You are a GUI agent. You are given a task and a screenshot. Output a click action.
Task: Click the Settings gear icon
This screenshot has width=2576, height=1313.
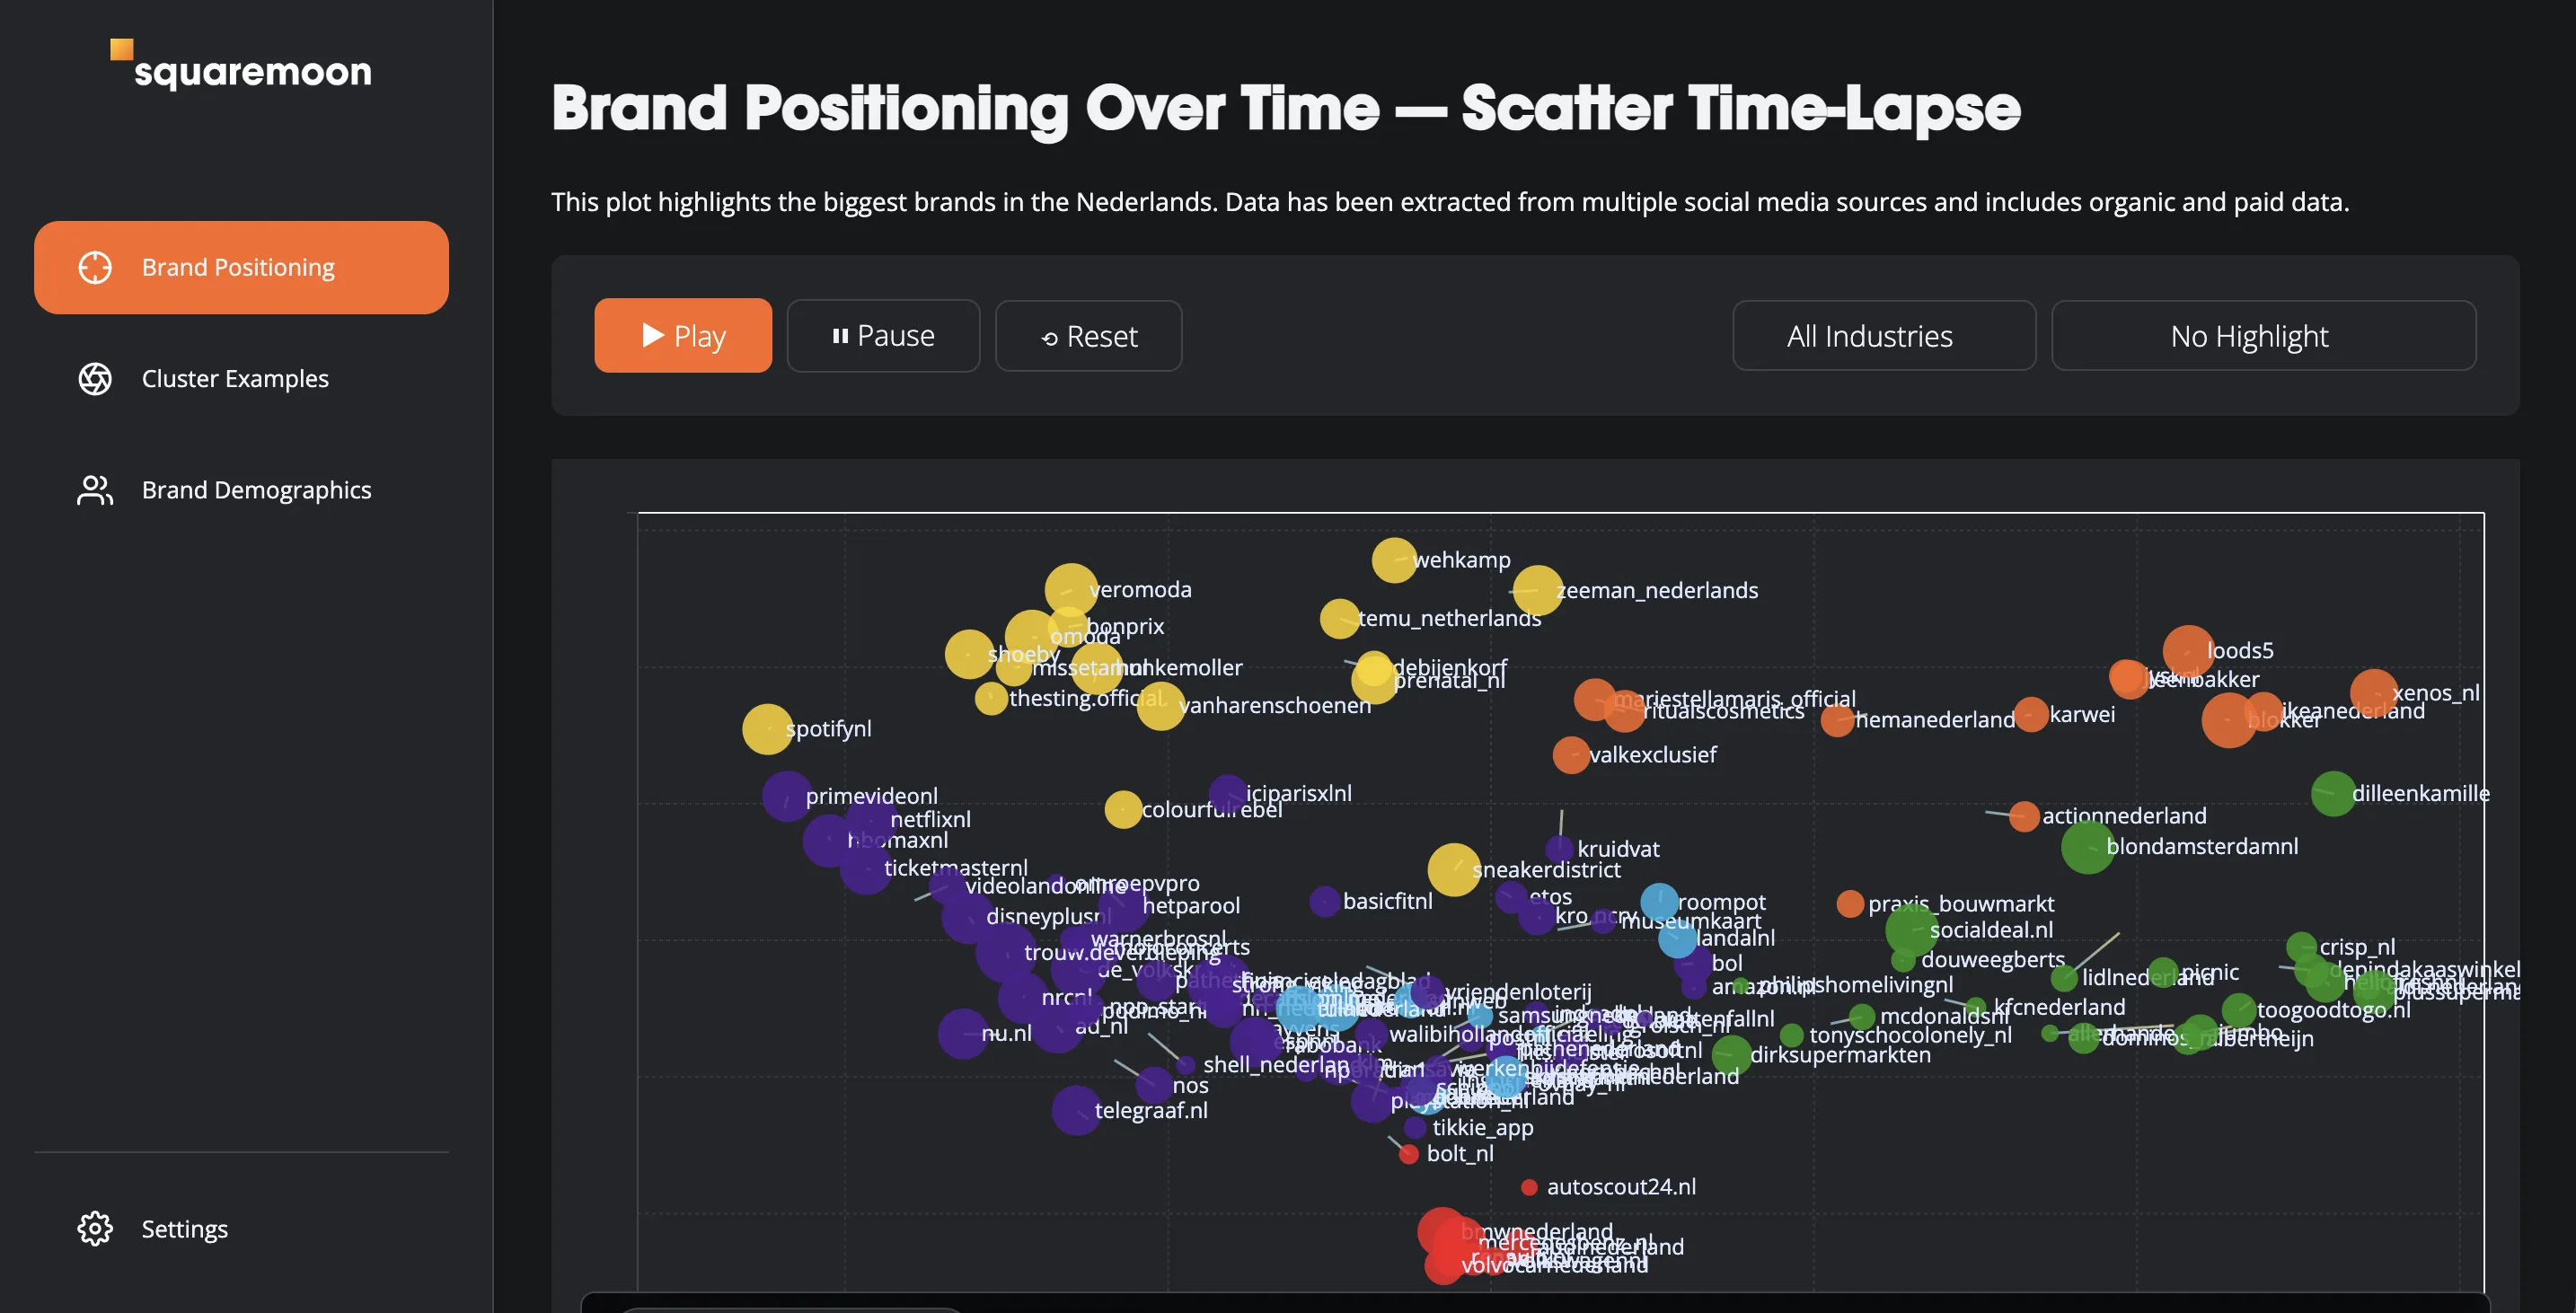pos(95,1228)
